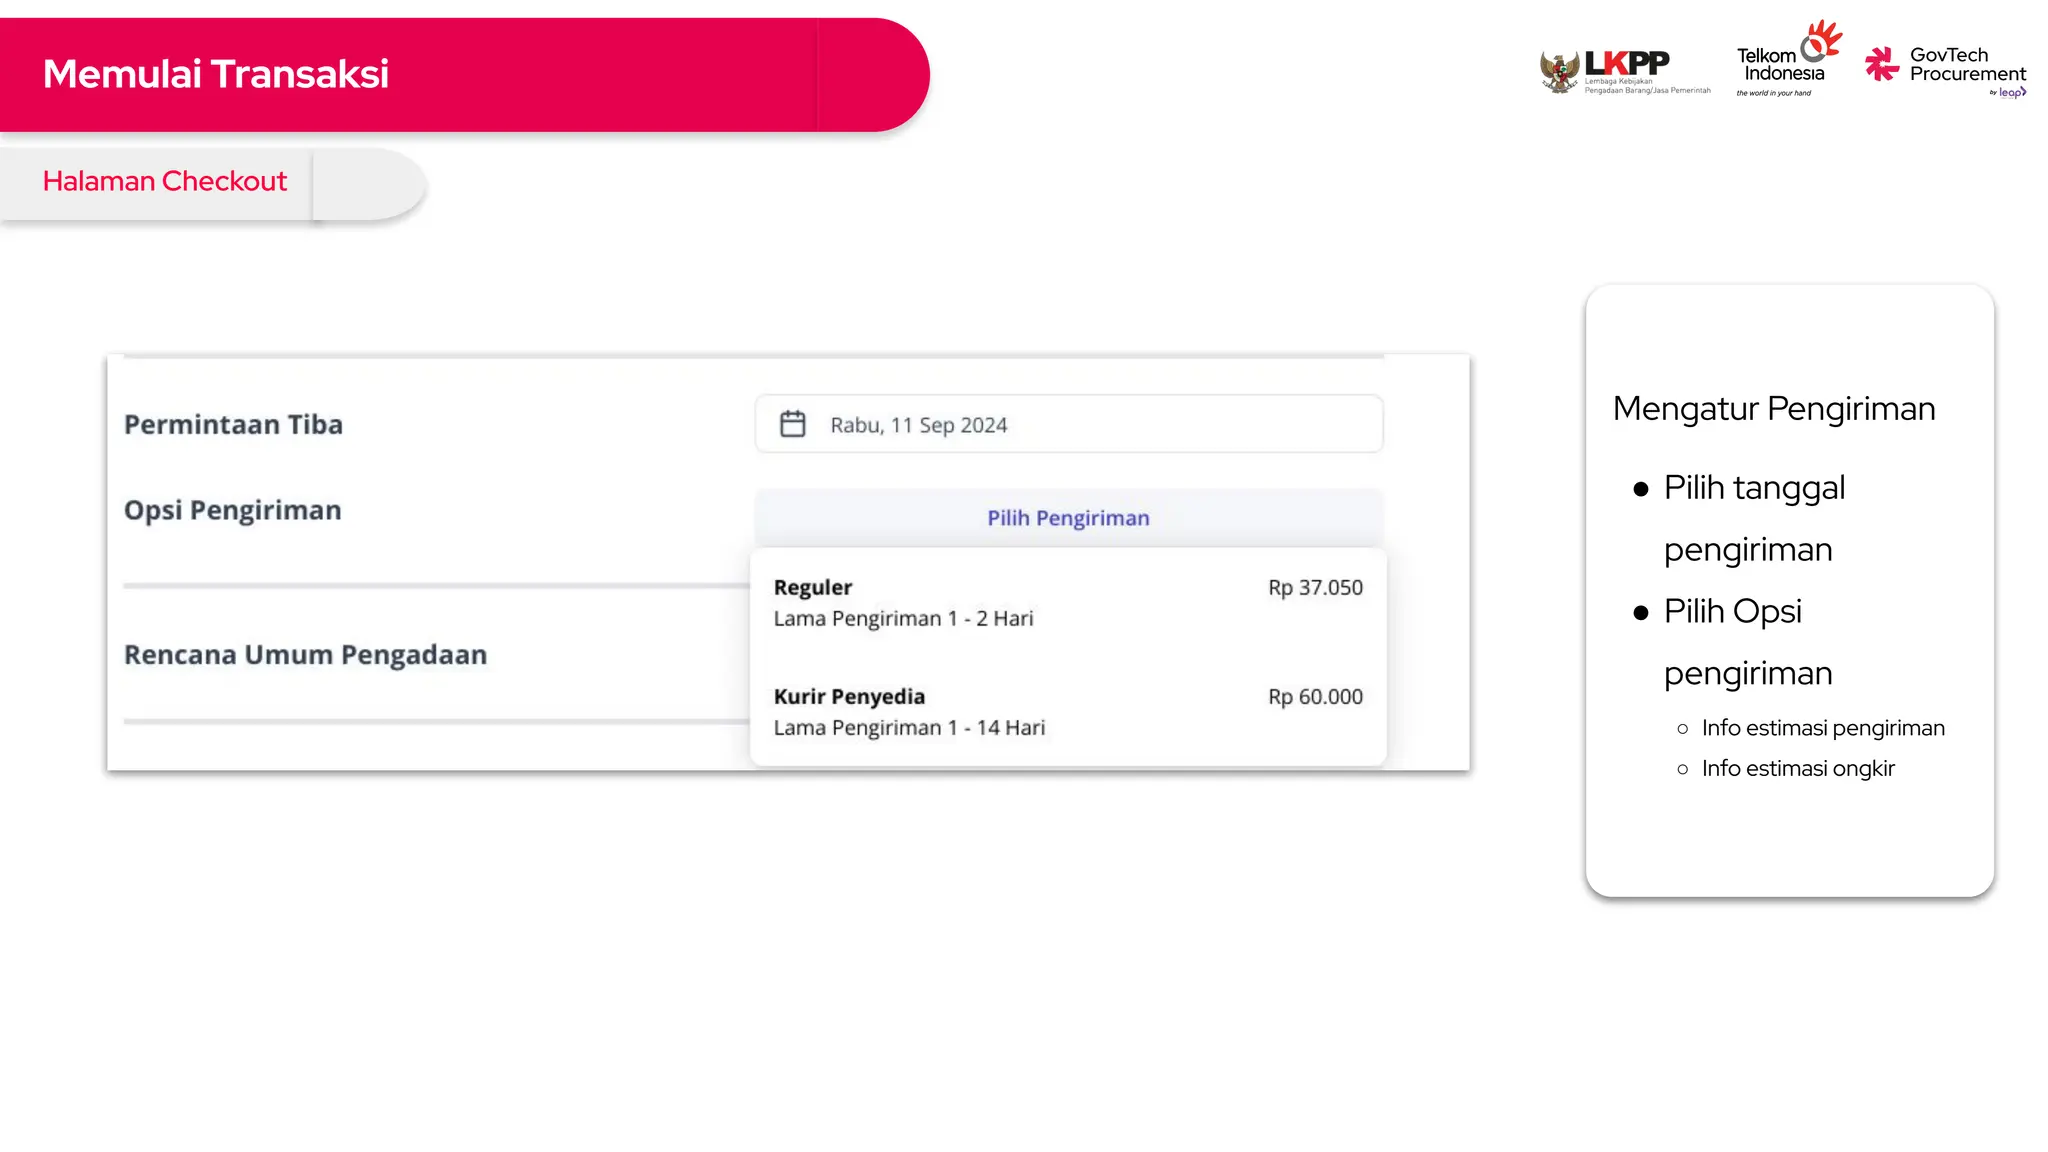Image resolution: width=2048 pixels, height=1152 pixels.
Task: Click the Mengatur Pengiriman panel title
Action: pyautogui.click(x=1774, y=409)
